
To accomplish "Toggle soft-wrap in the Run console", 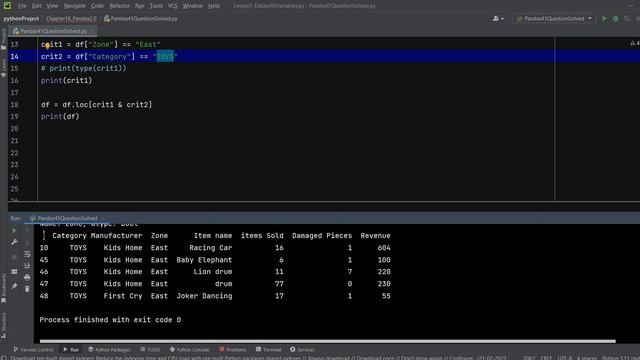I will coord(27,254).
